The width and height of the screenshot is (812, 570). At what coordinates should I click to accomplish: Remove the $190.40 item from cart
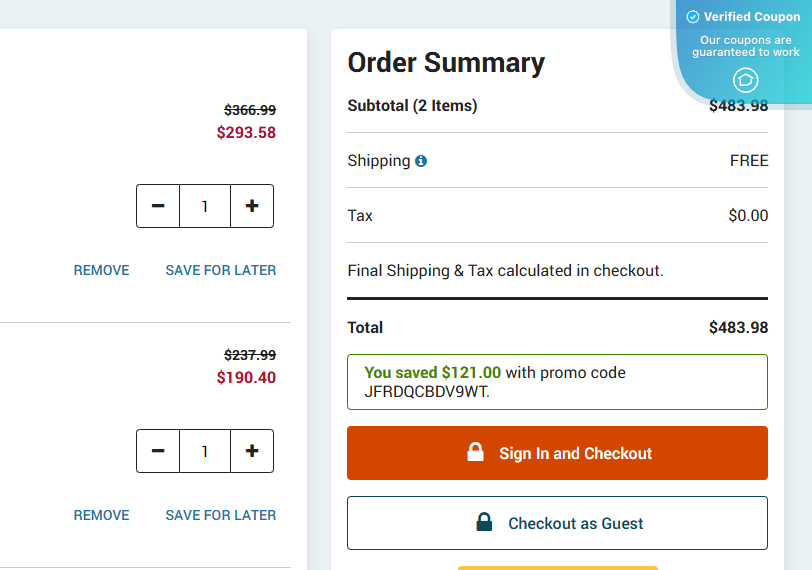101,515
